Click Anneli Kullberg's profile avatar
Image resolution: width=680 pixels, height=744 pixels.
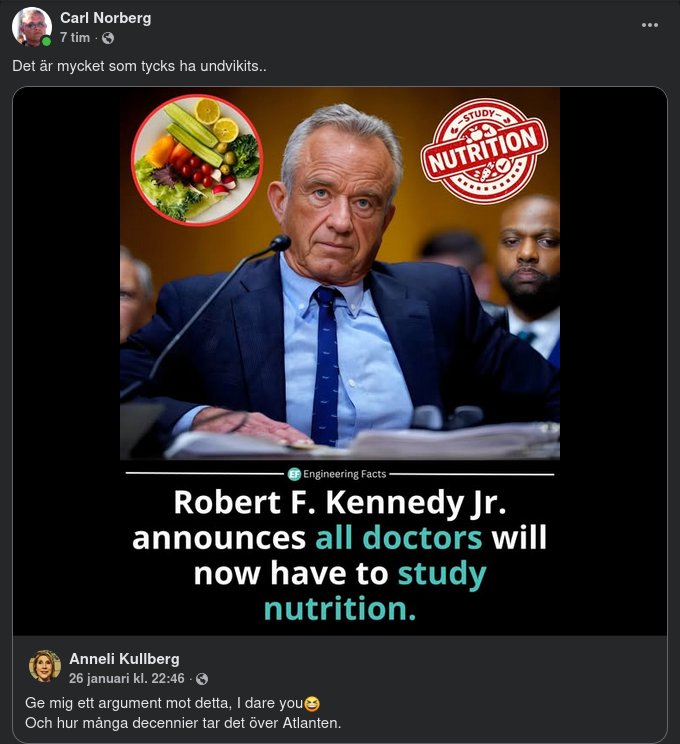(x=45, y=666)
